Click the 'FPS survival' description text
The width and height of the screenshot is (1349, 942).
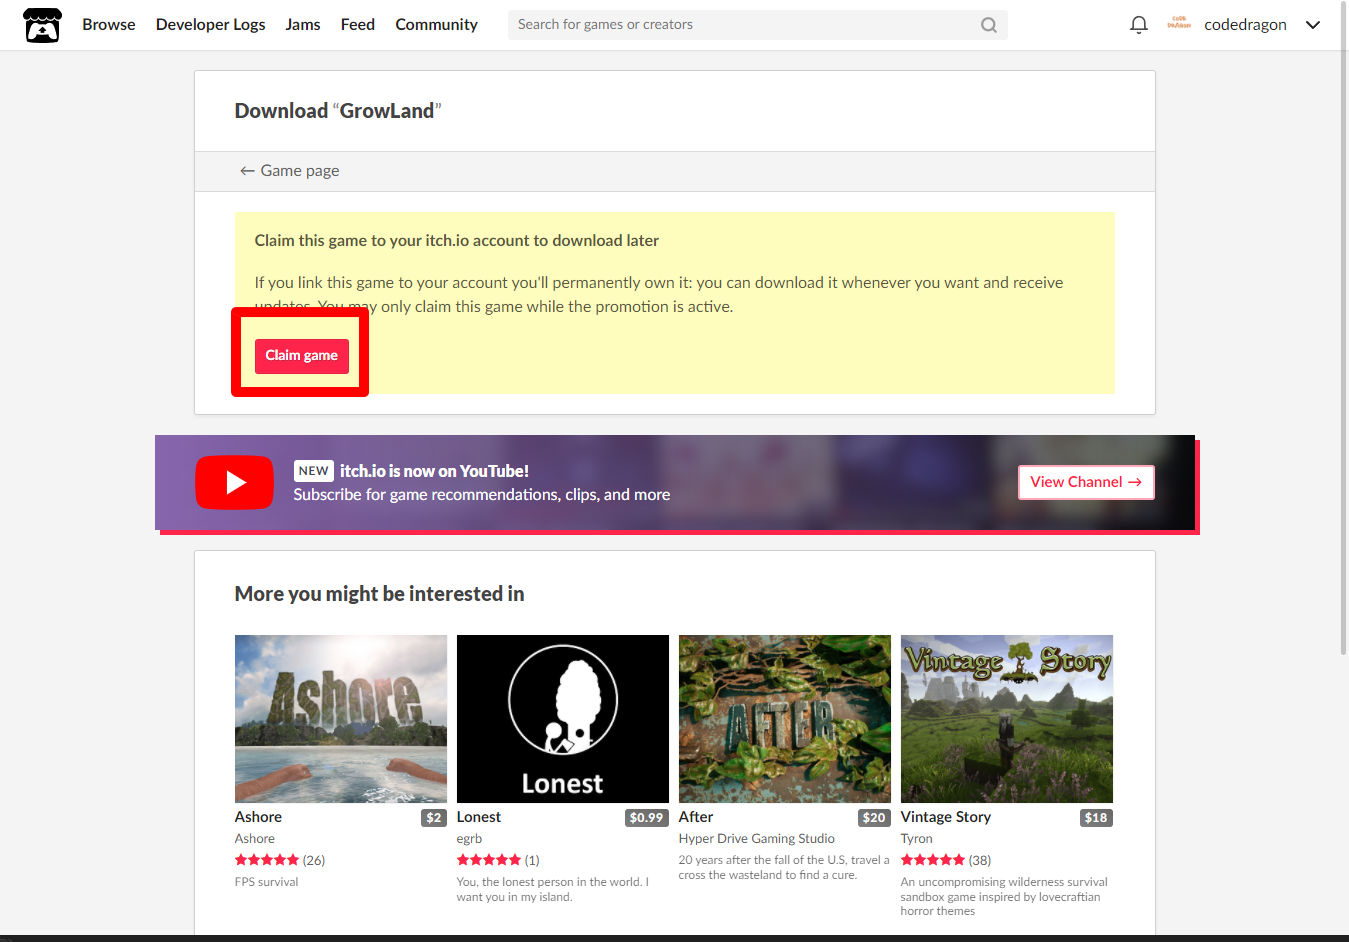267,882
